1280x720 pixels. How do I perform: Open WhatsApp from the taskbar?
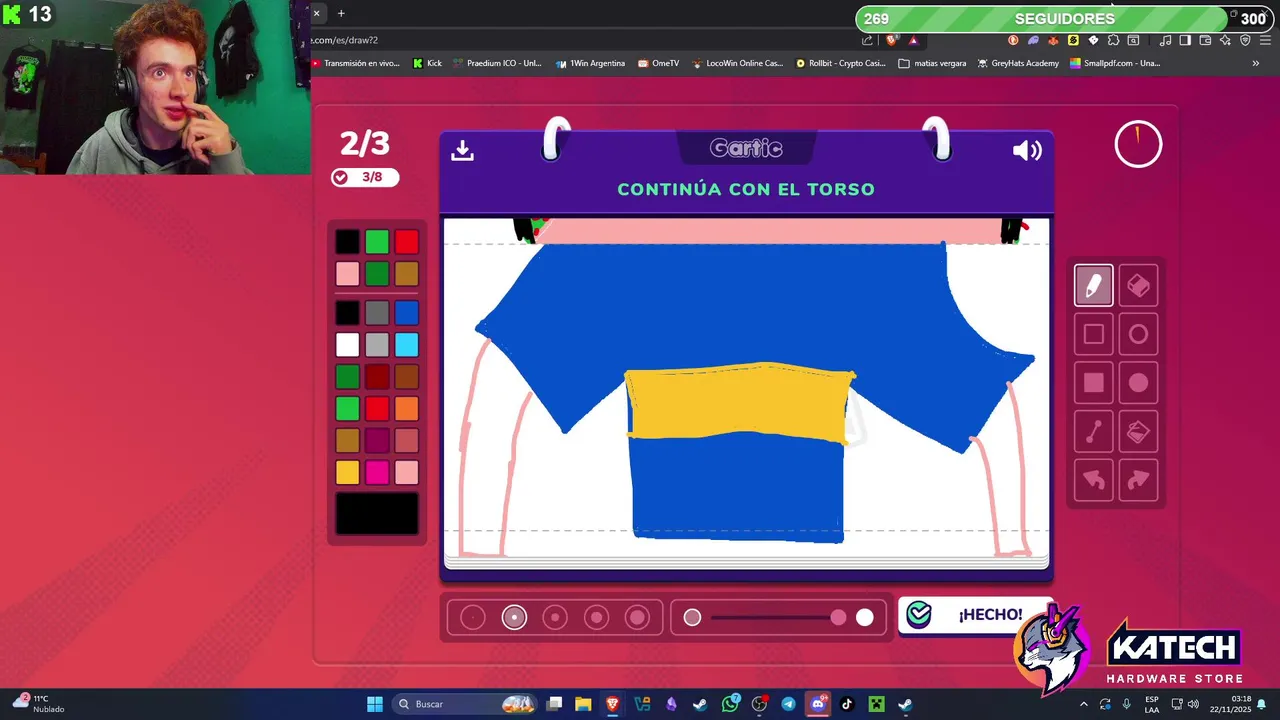pyautogui.click(x=731, y=704)
